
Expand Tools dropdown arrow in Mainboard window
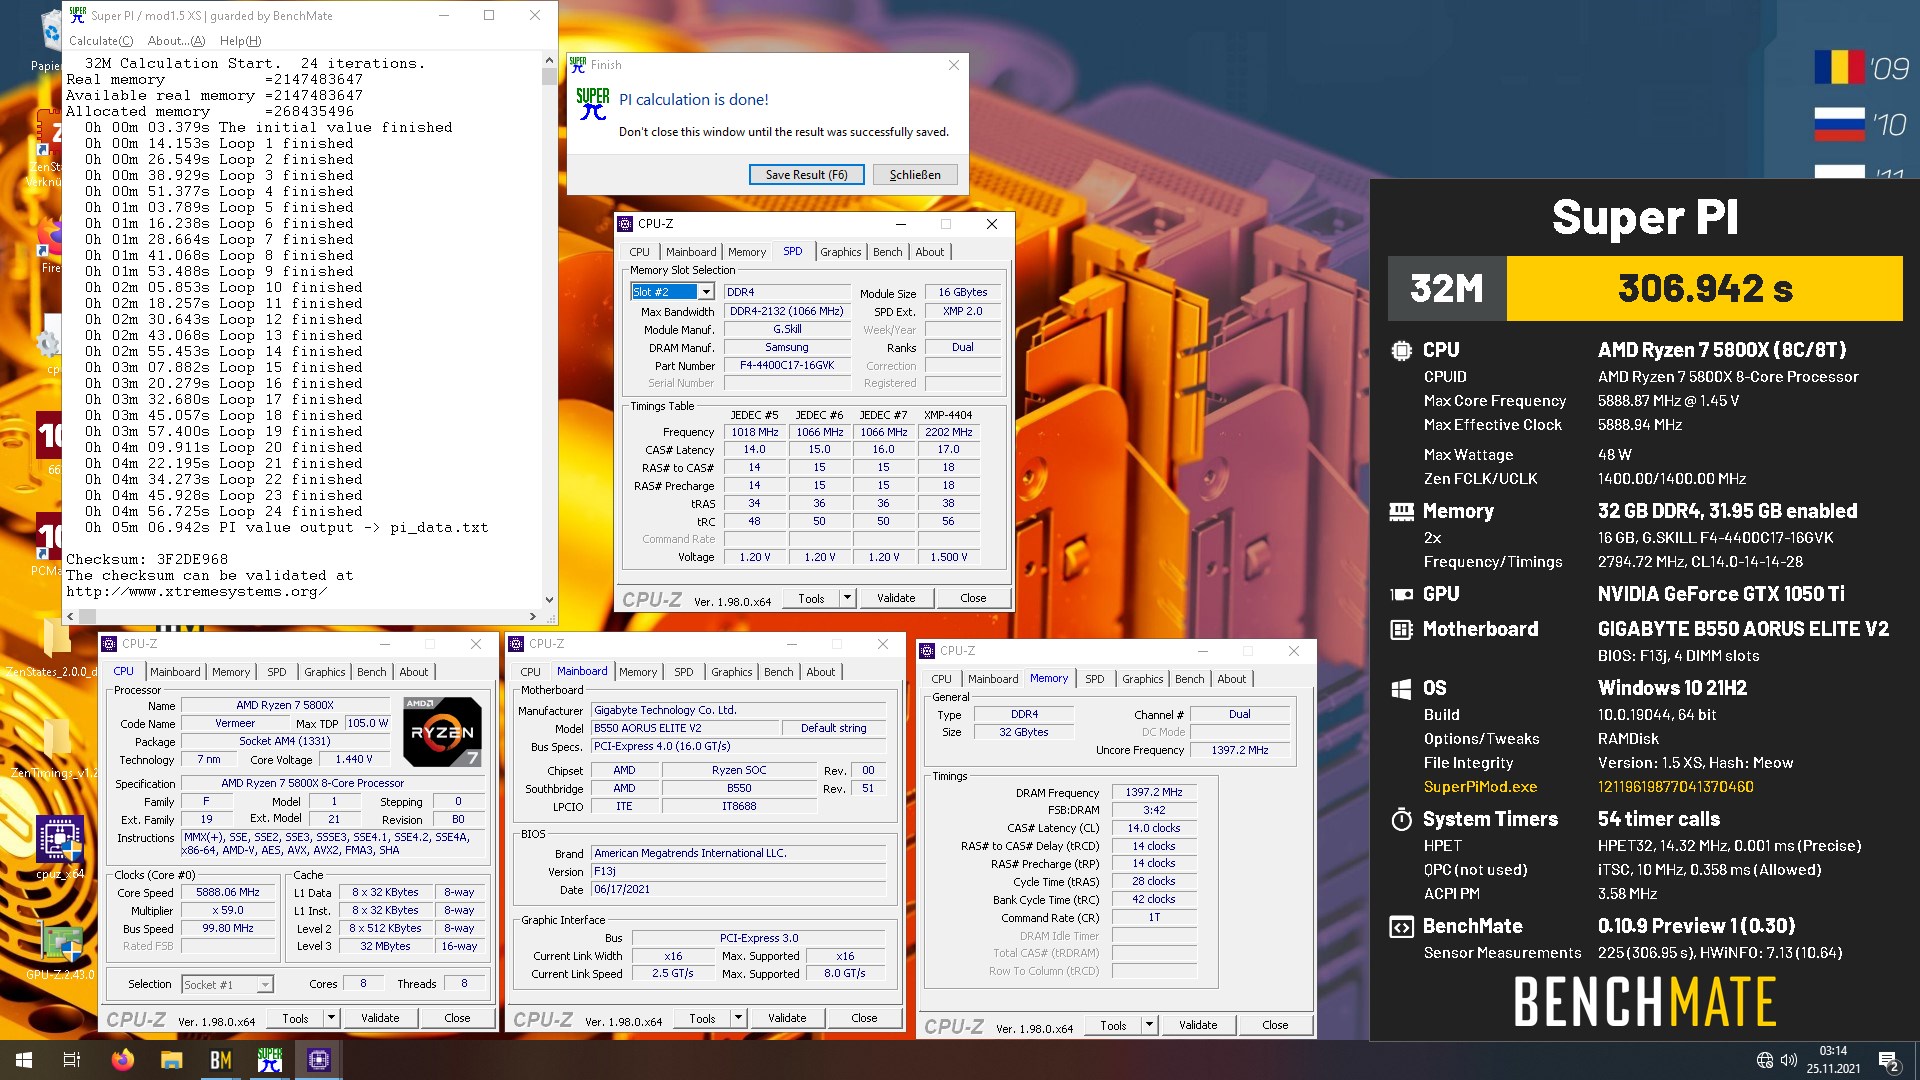tap(738, 1018)
